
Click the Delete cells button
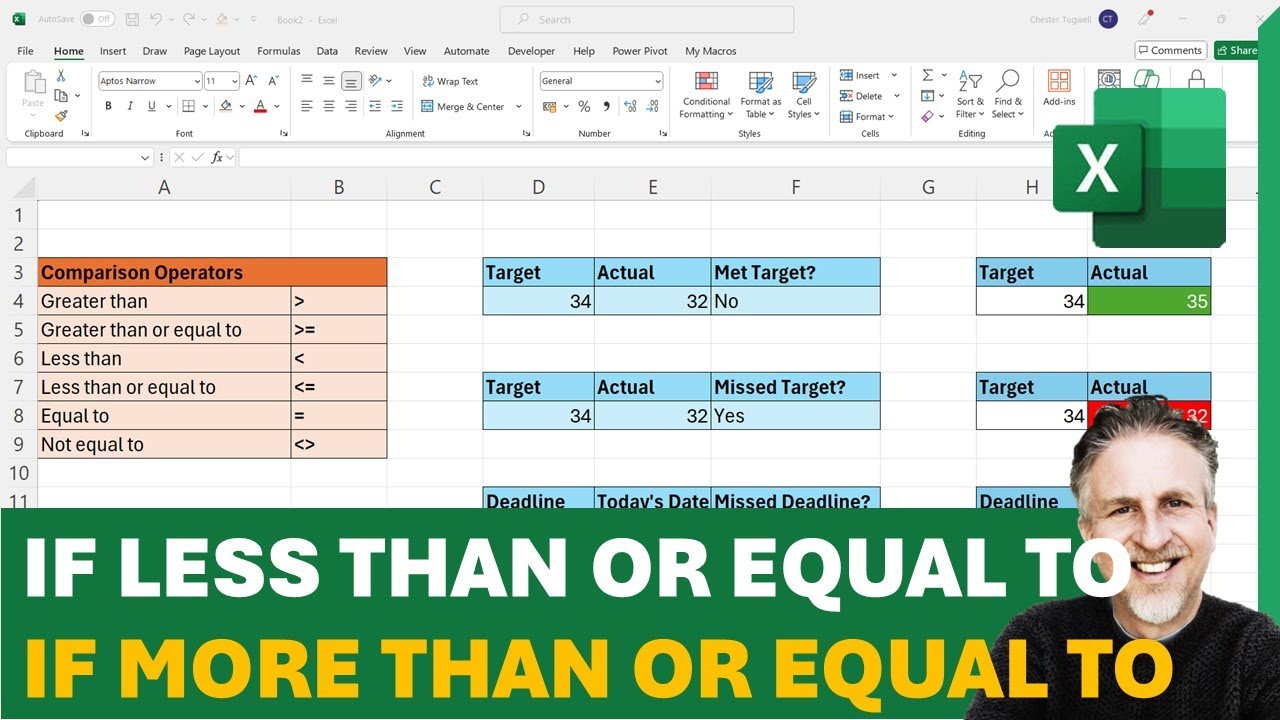tap(862, 96)
